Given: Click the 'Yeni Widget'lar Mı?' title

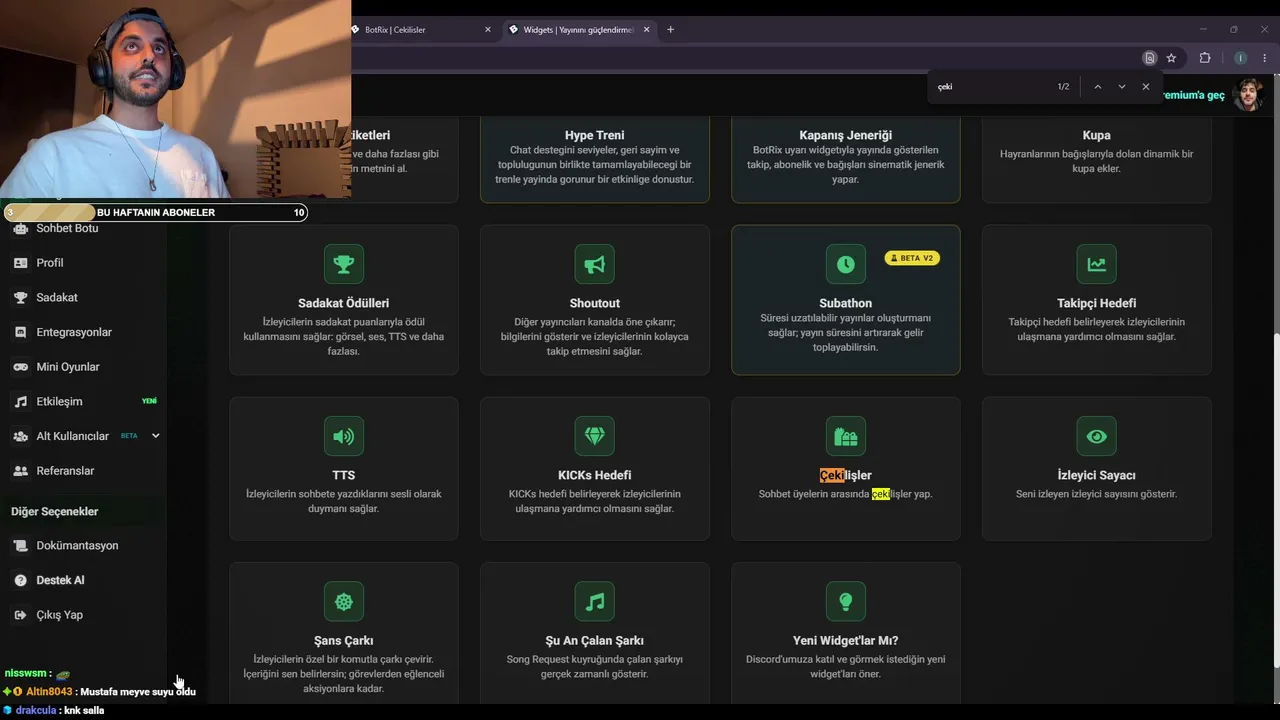Looking at the screenshot, I should (x=846, y=640).
